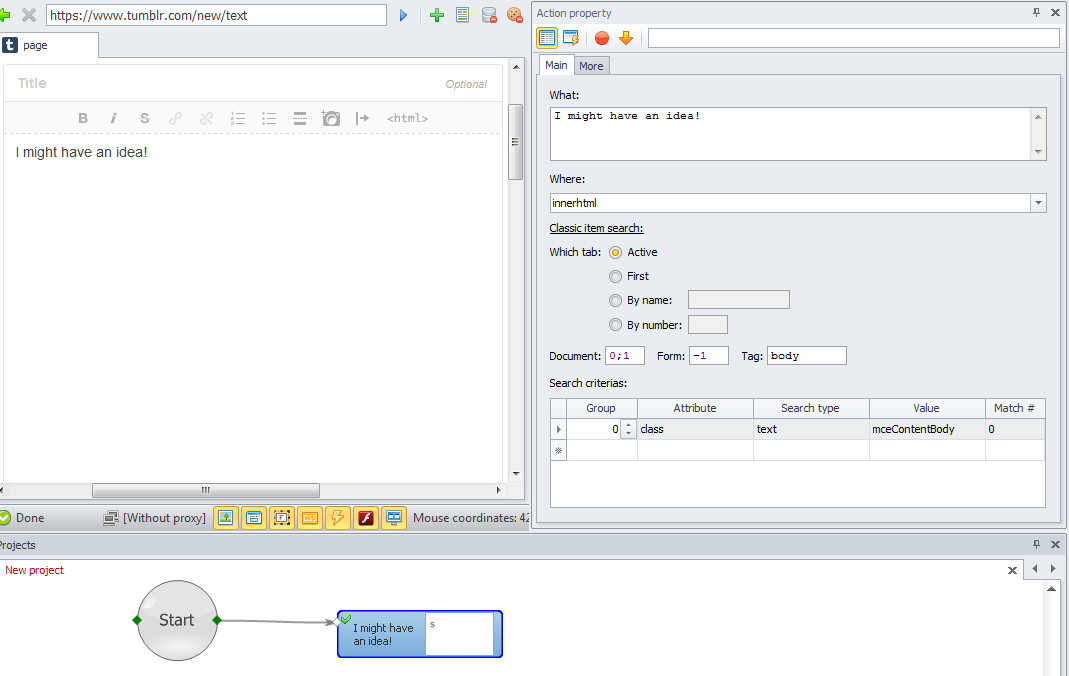Screen dimensions: 1069x676
Task: Select the First tab radio button
Action: (616, 276)
